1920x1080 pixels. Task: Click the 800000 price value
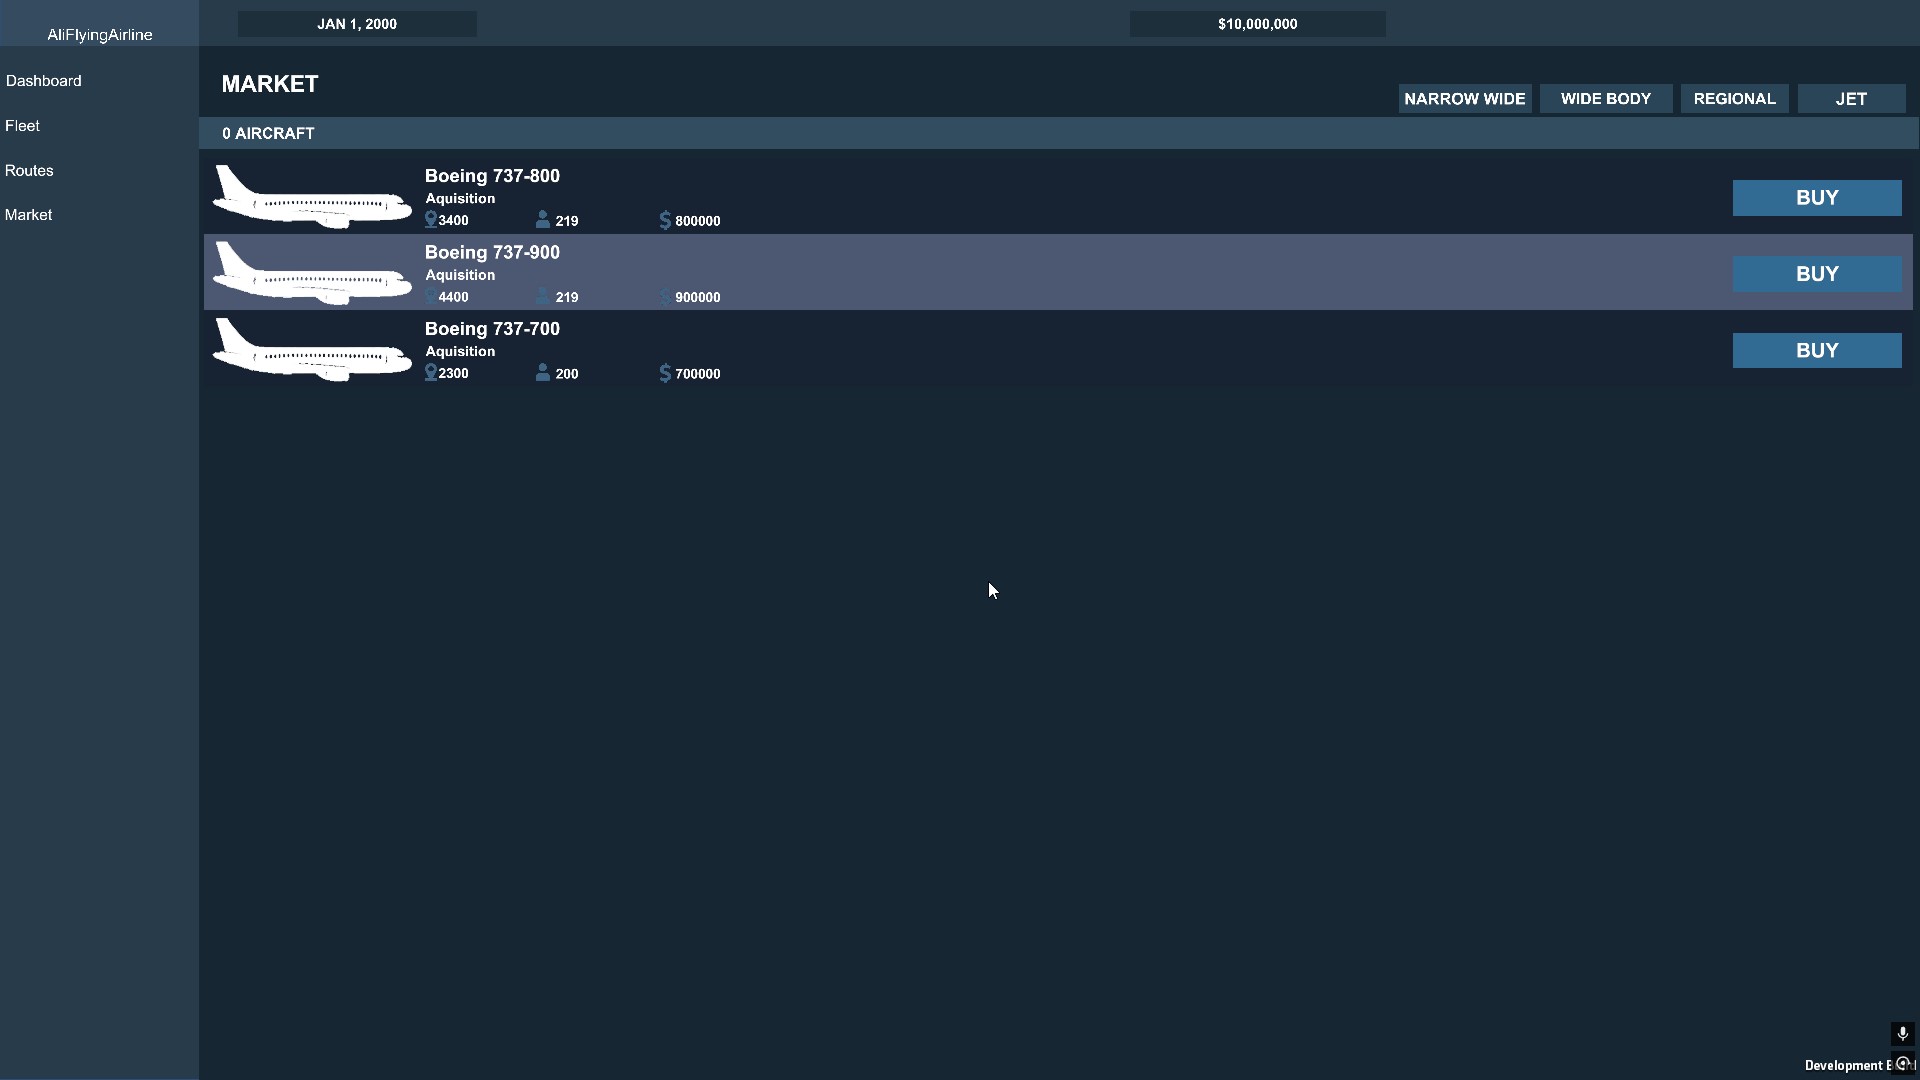click(698, 221)
